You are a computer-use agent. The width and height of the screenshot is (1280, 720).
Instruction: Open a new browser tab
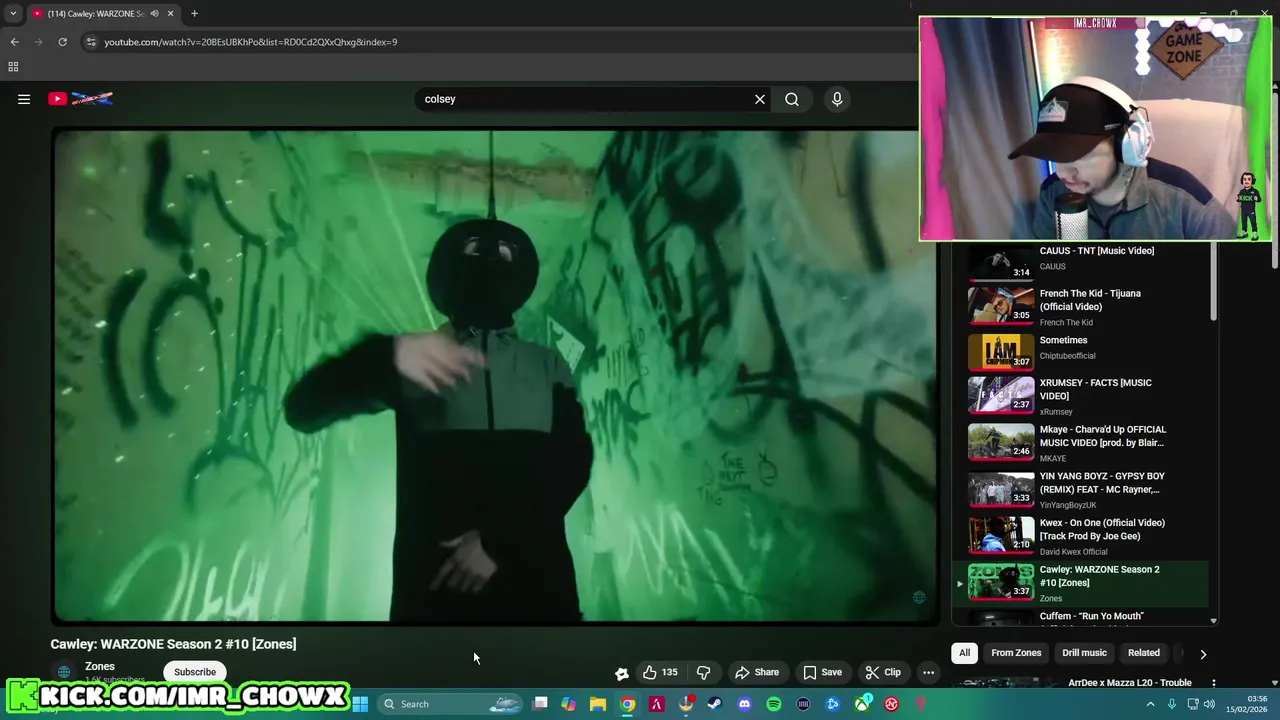pyautogui.click(x=194, y=13)
